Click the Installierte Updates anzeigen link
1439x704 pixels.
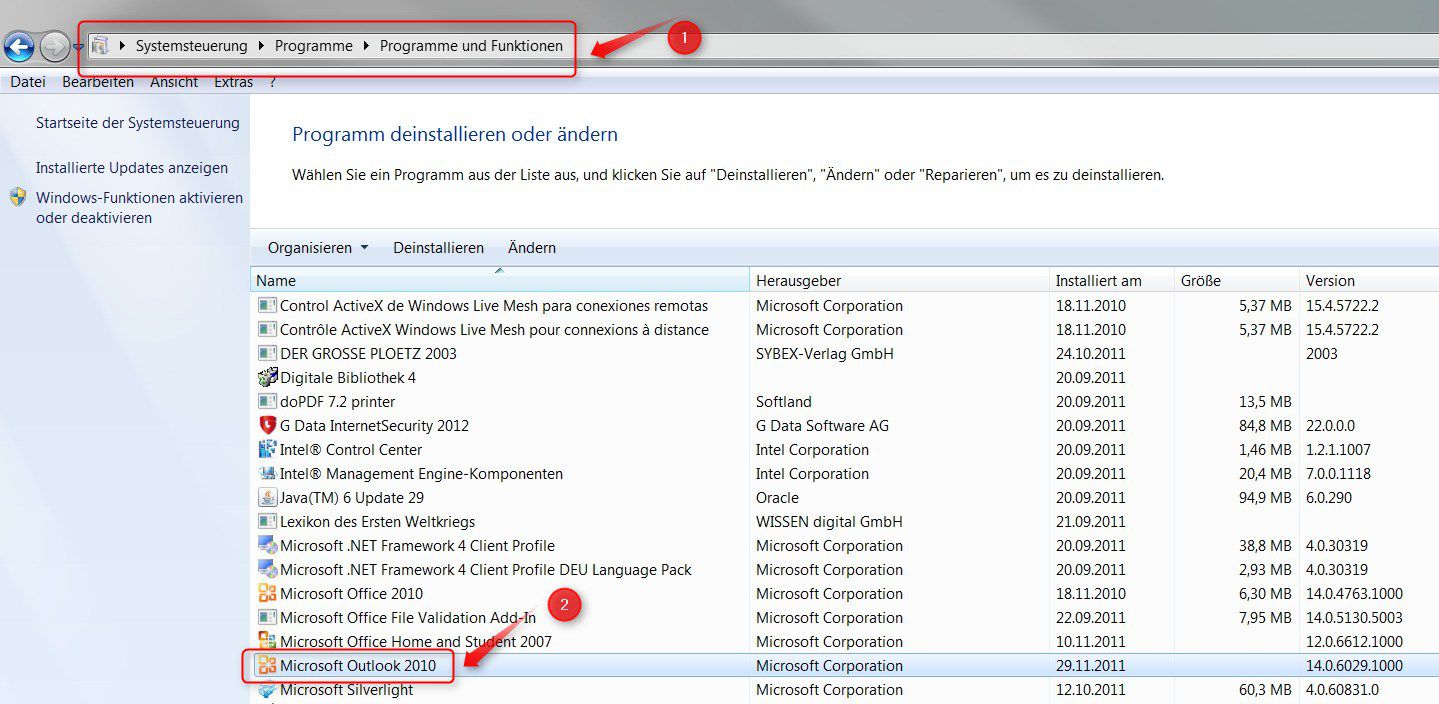coord(131,167)
